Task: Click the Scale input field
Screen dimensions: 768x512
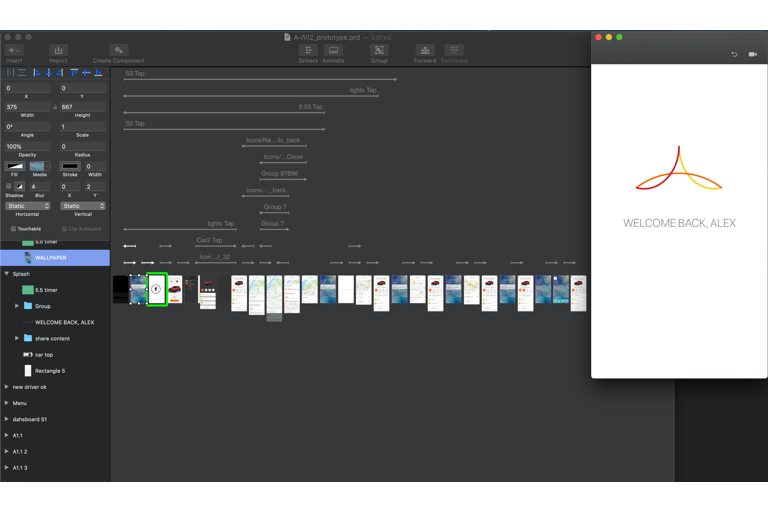Action: (83, 127)
